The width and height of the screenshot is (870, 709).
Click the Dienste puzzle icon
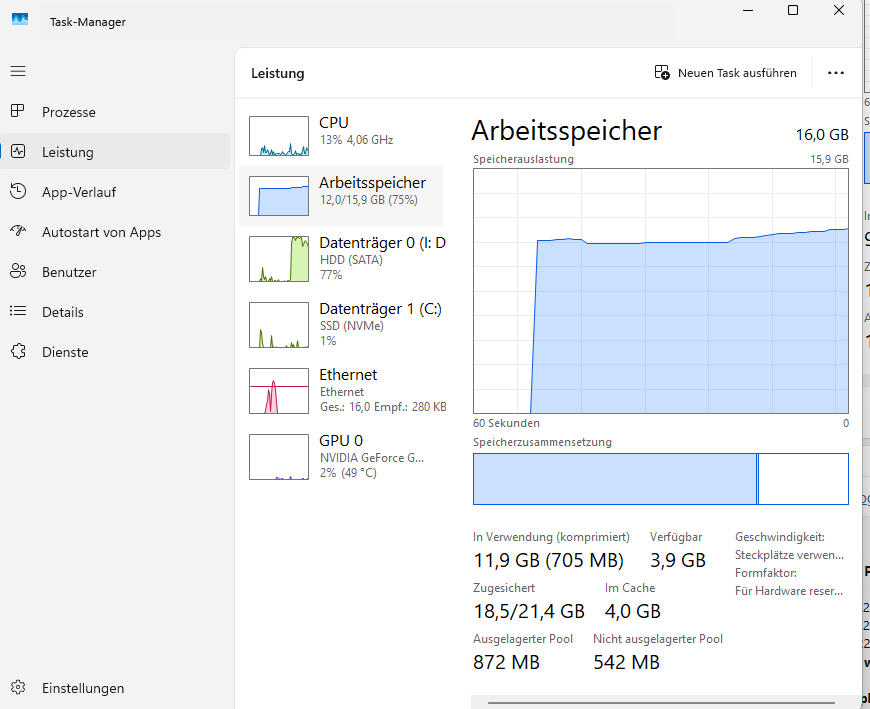(x=18, y=351)
